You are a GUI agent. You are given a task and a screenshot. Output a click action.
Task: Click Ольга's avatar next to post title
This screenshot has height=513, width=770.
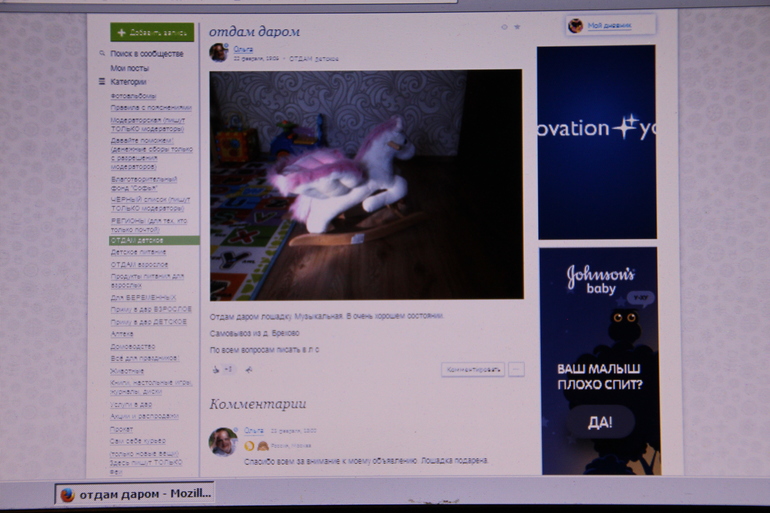pos(218,53)
